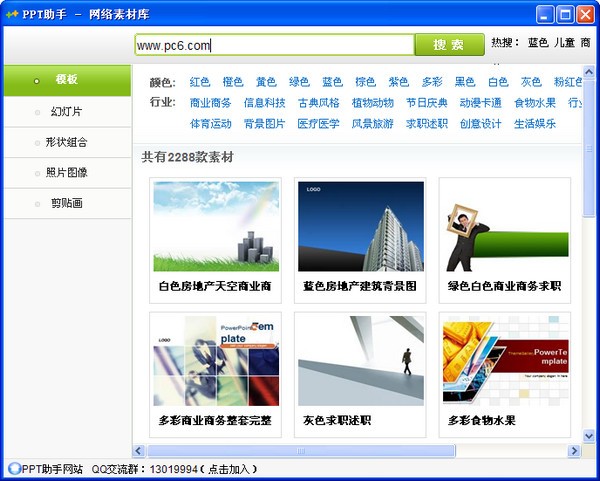Open 照片图像 sidebar category
Screen dimensions: 600x481
(66, 173)
